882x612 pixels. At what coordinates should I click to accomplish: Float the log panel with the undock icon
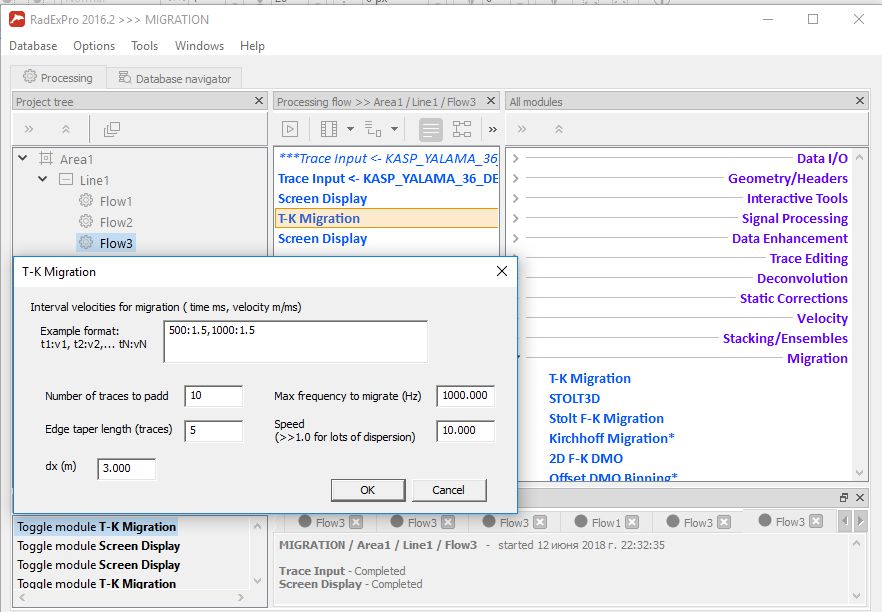click(844, 497)
